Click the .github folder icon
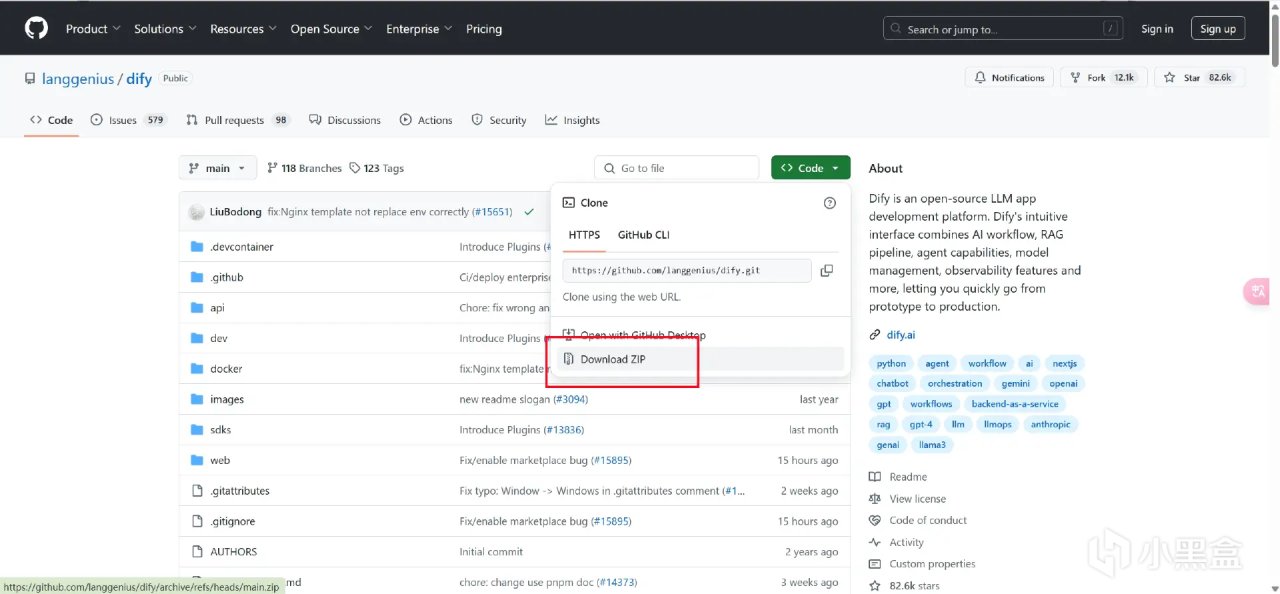The width and height of the screenshot is (1280, 594). [x=197, y=277]
